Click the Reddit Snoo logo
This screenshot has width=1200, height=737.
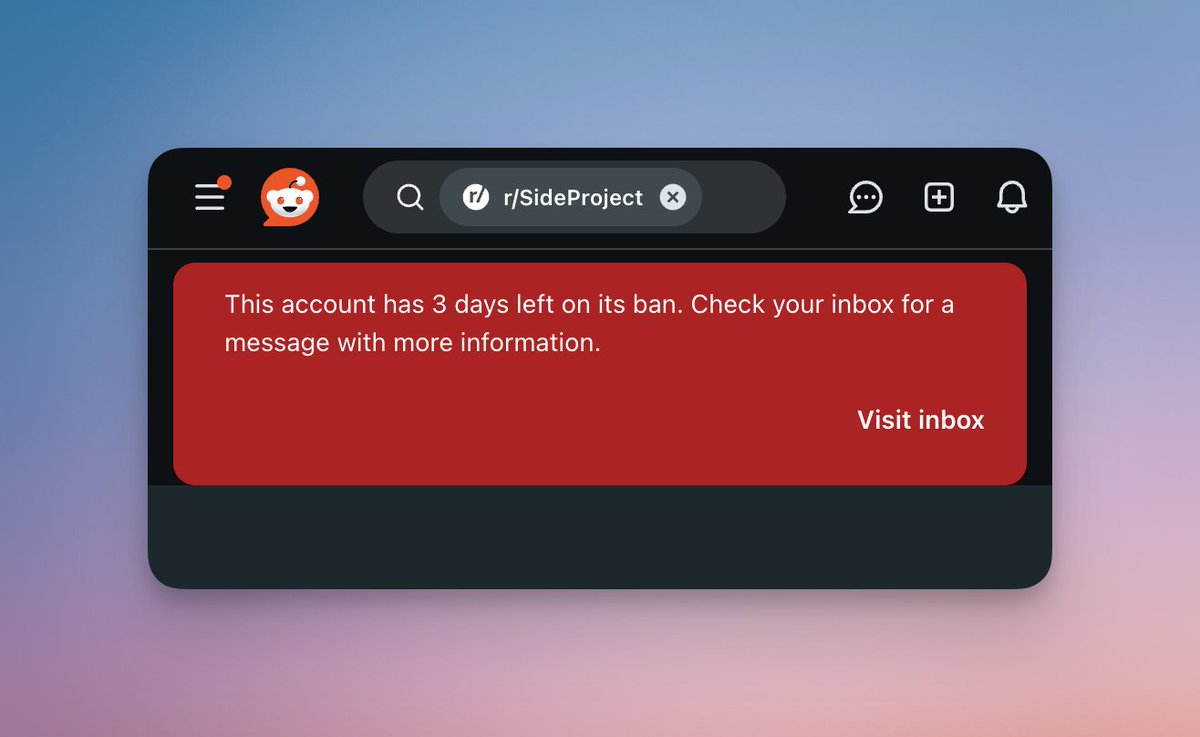(290, 197)
